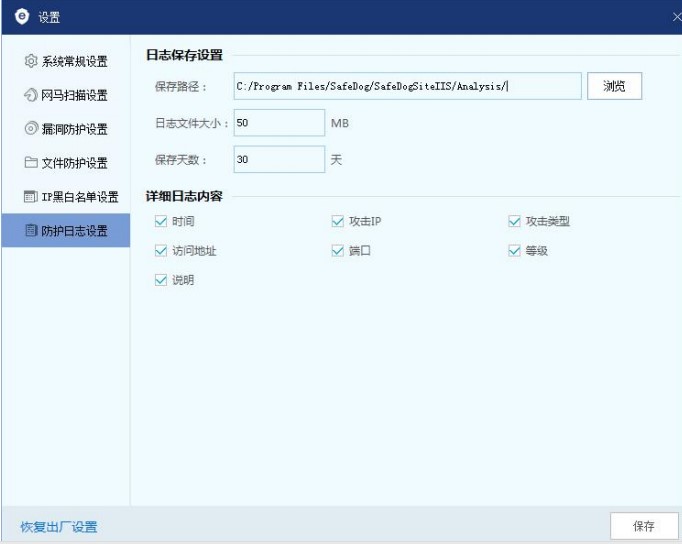Click 浏览 button to choose path
This screenshot has height=544, width=682.
pos(614,86)
